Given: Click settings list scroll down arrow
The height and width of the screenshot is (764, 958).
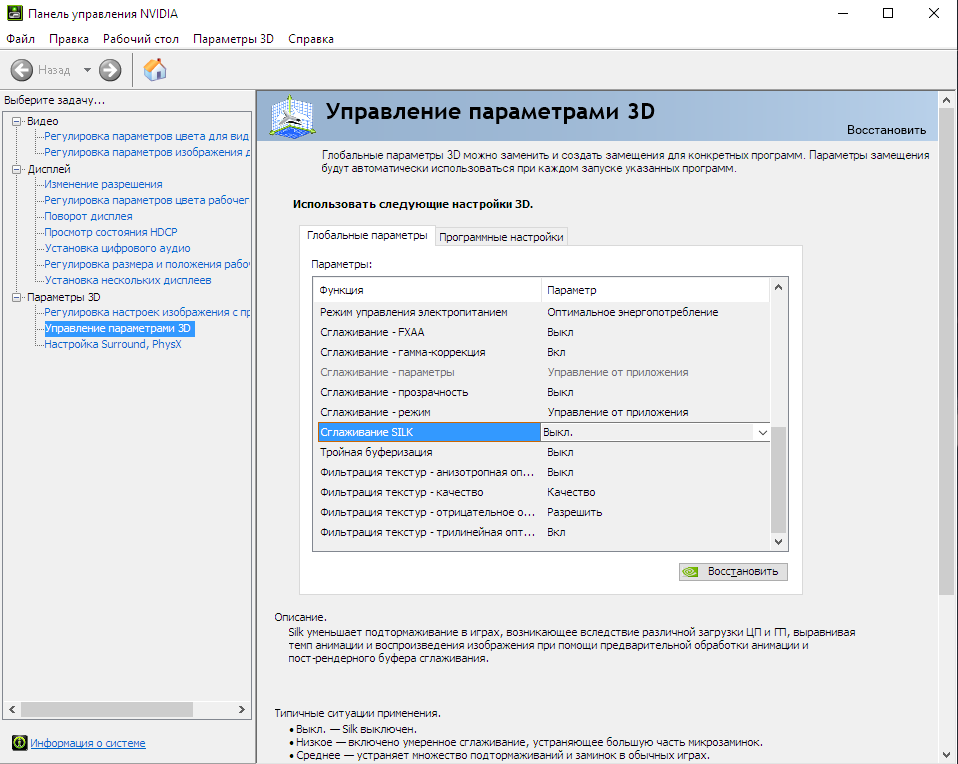Looking at the screenshot, I should (x=778, y=542).
